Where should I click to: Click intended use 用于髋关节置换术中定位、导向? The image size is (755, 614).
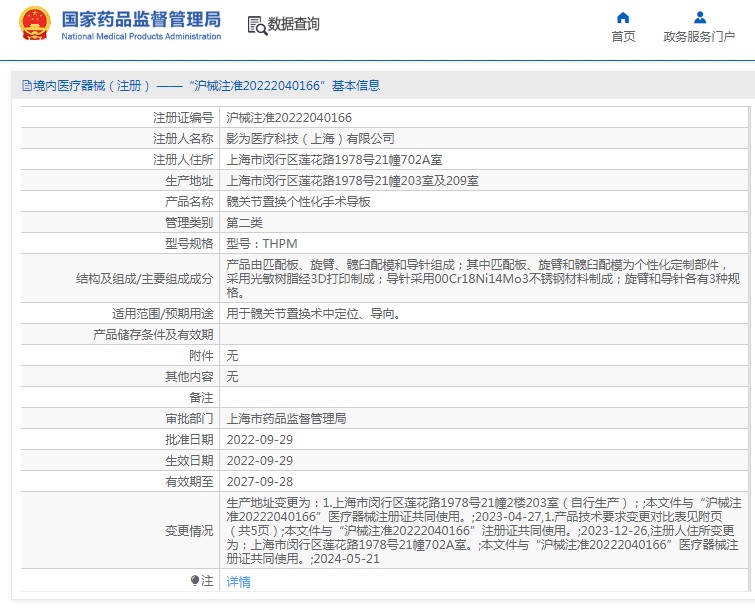coord(313,314)
